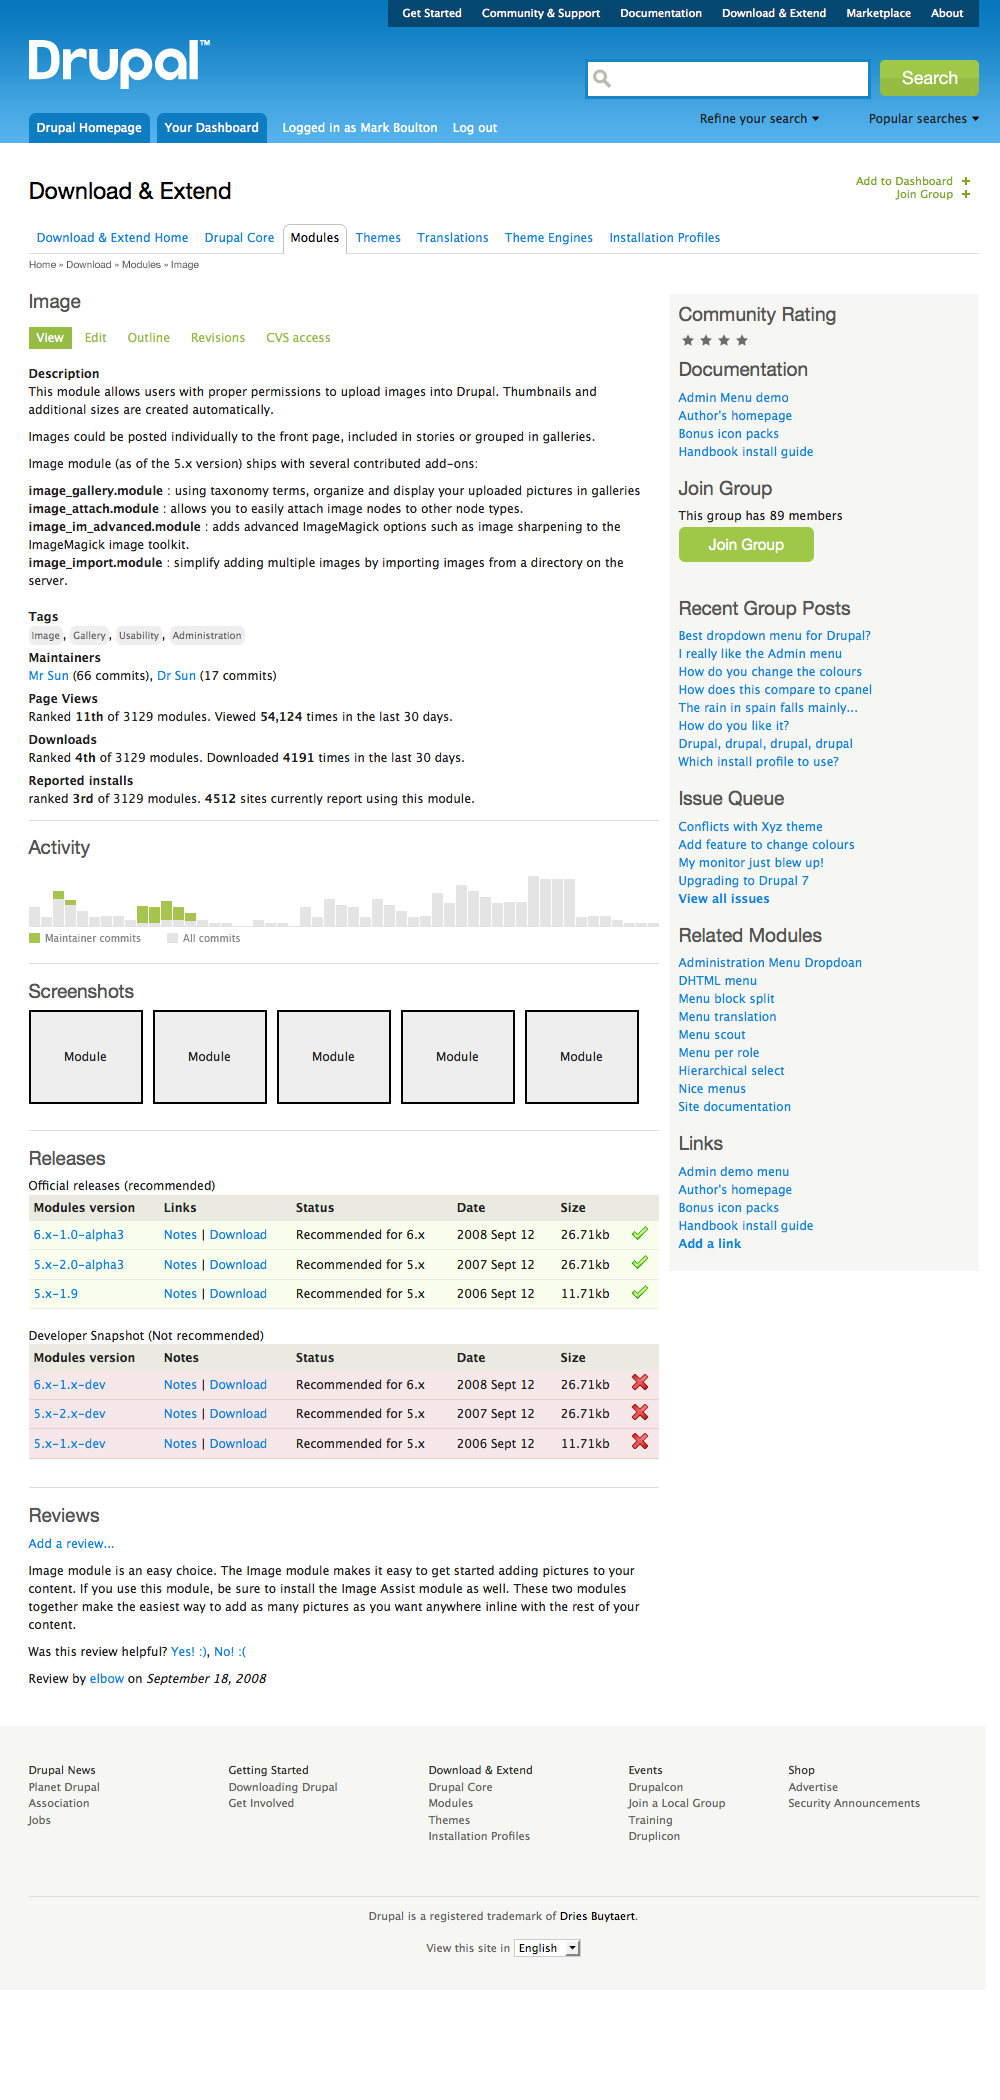
Task: Click the plus icon next to Add to Dashboard
Action: click(966, 181)
